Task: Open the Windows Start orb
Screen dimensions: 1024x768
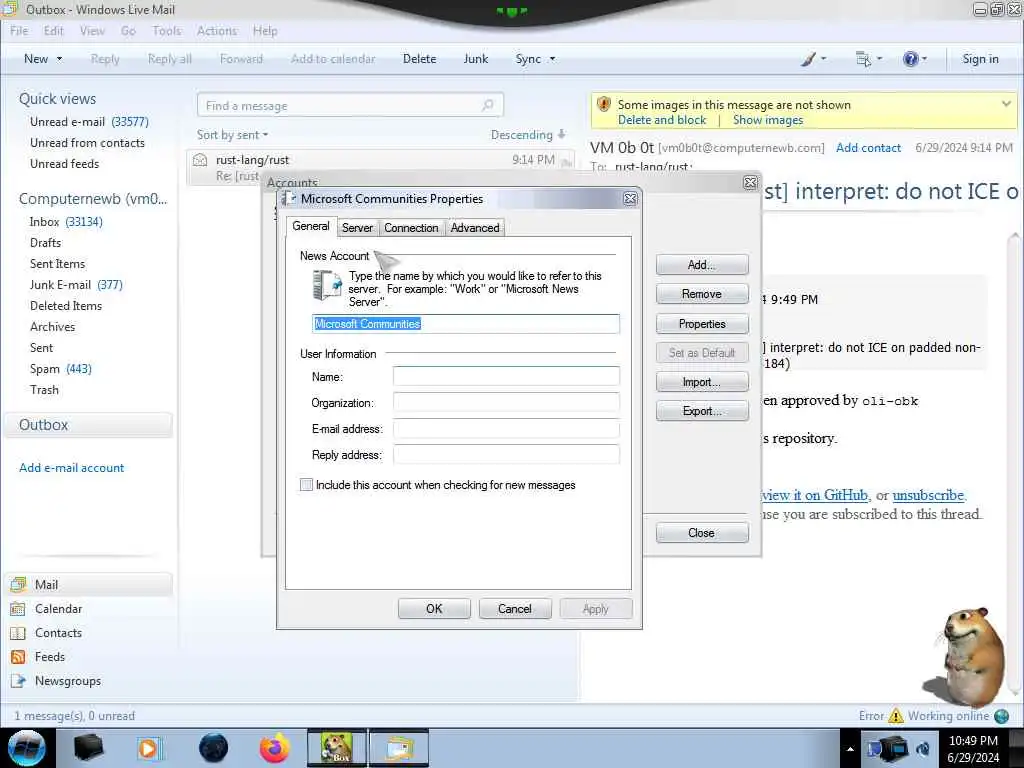Action: click(x=27, y=748)
